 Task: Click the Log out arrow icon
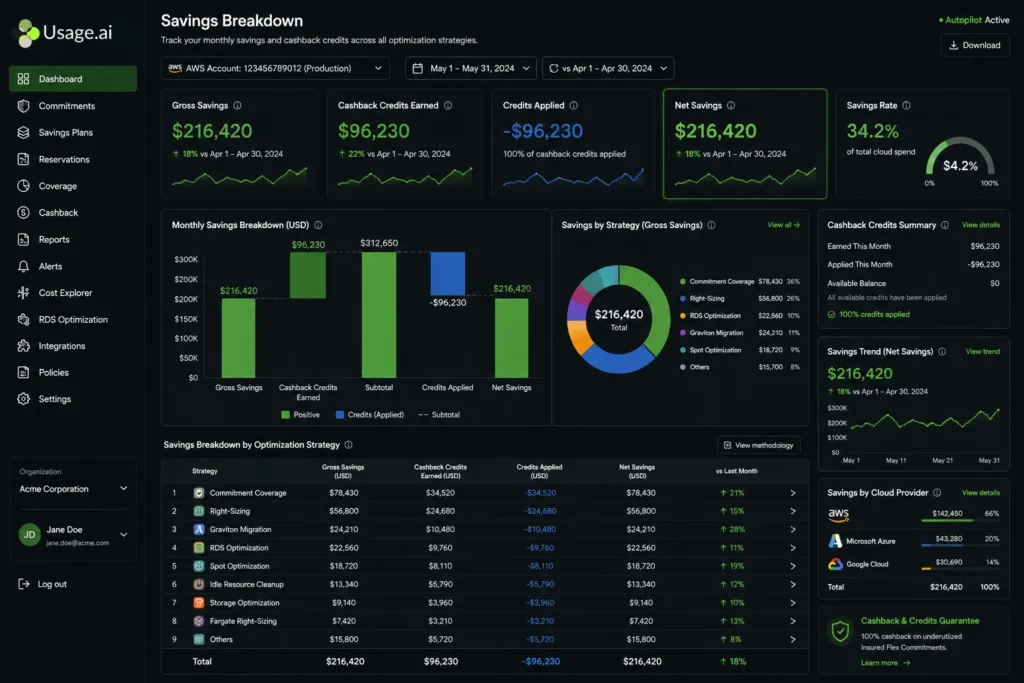click(24, 584)
